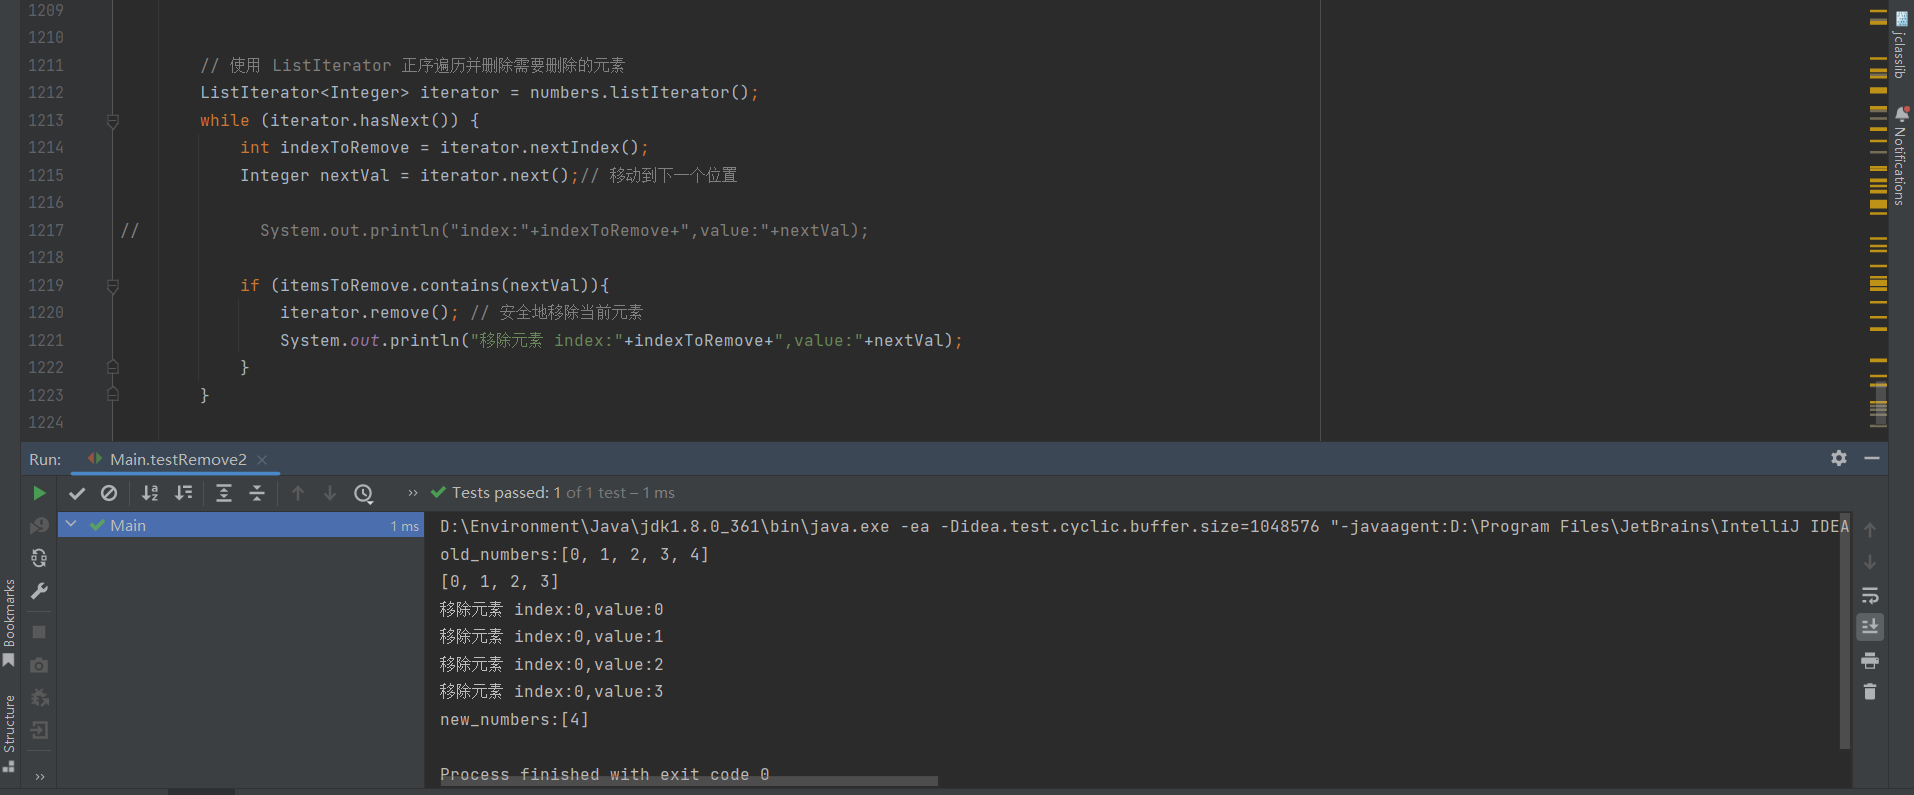
Task: Sort tests by duration
Action: click(x=184, y=493)
